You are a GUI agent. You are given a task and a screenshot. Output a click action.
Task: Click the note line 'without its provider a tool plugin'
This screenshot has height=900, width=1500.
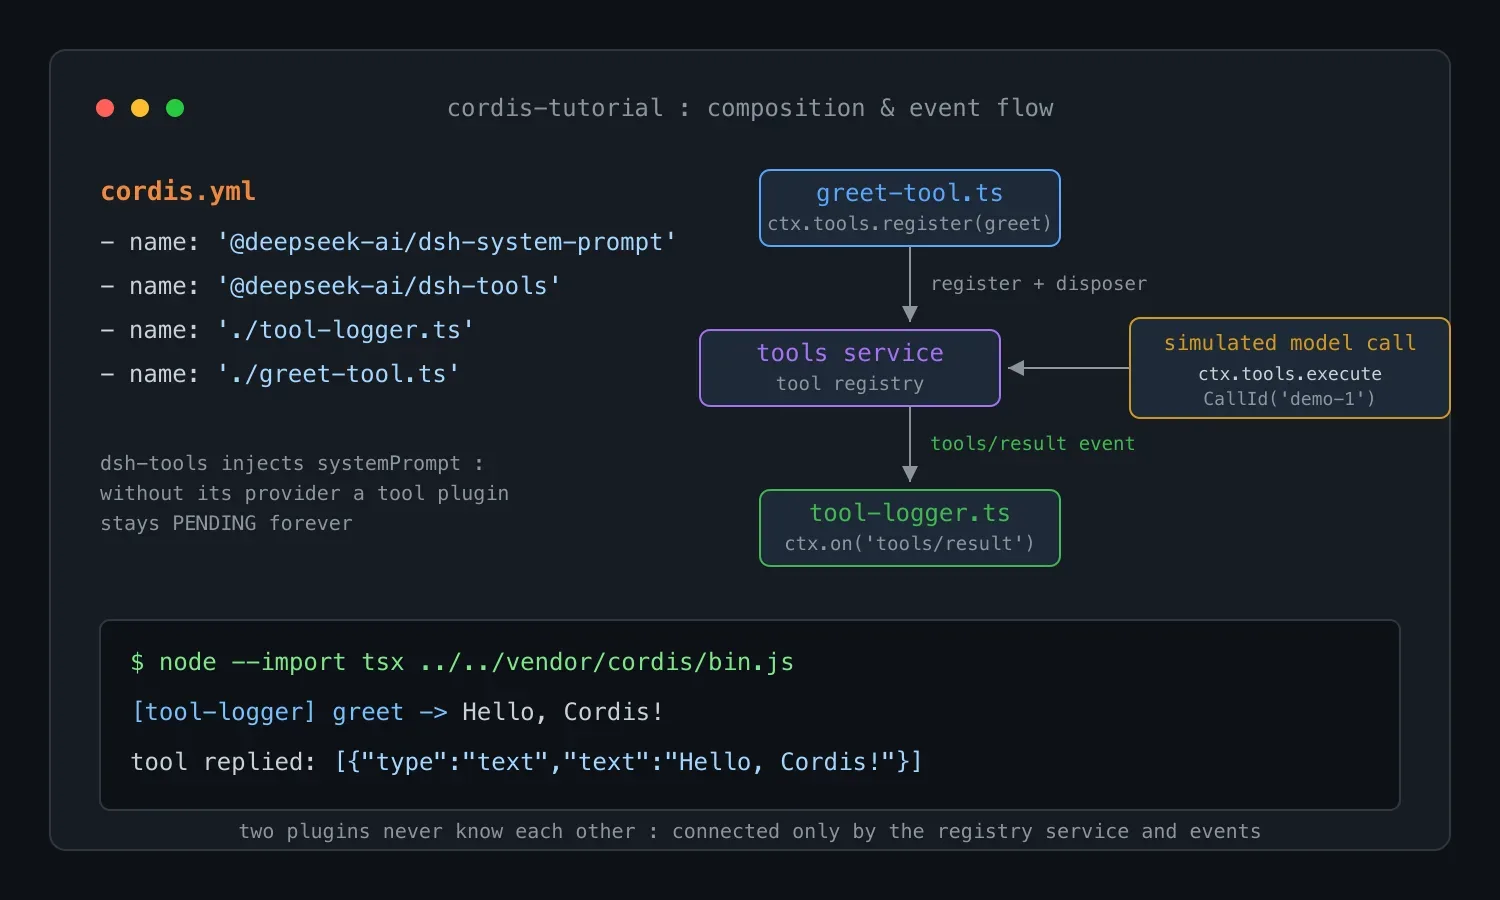(x=304, y=493)
